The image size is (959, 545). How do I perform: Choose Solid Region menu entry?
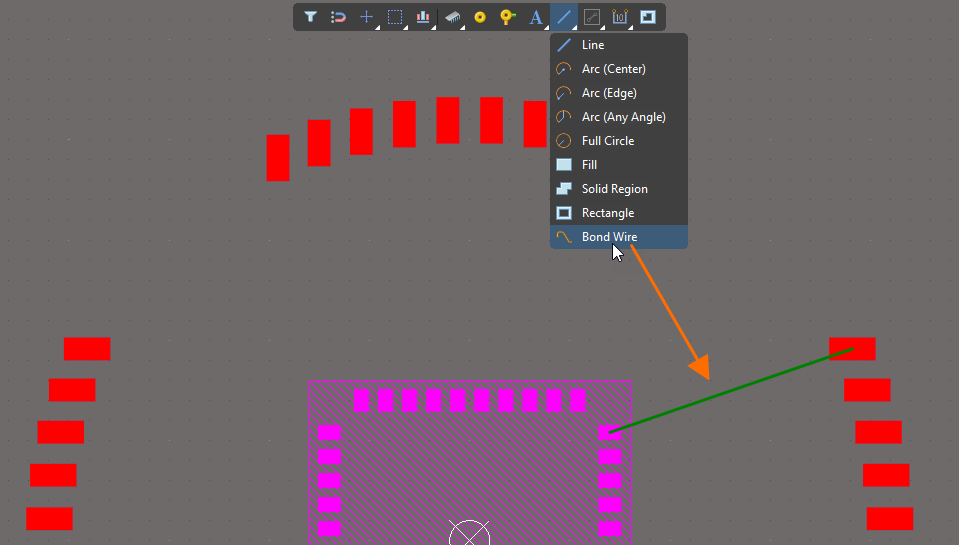coord(619,189)
